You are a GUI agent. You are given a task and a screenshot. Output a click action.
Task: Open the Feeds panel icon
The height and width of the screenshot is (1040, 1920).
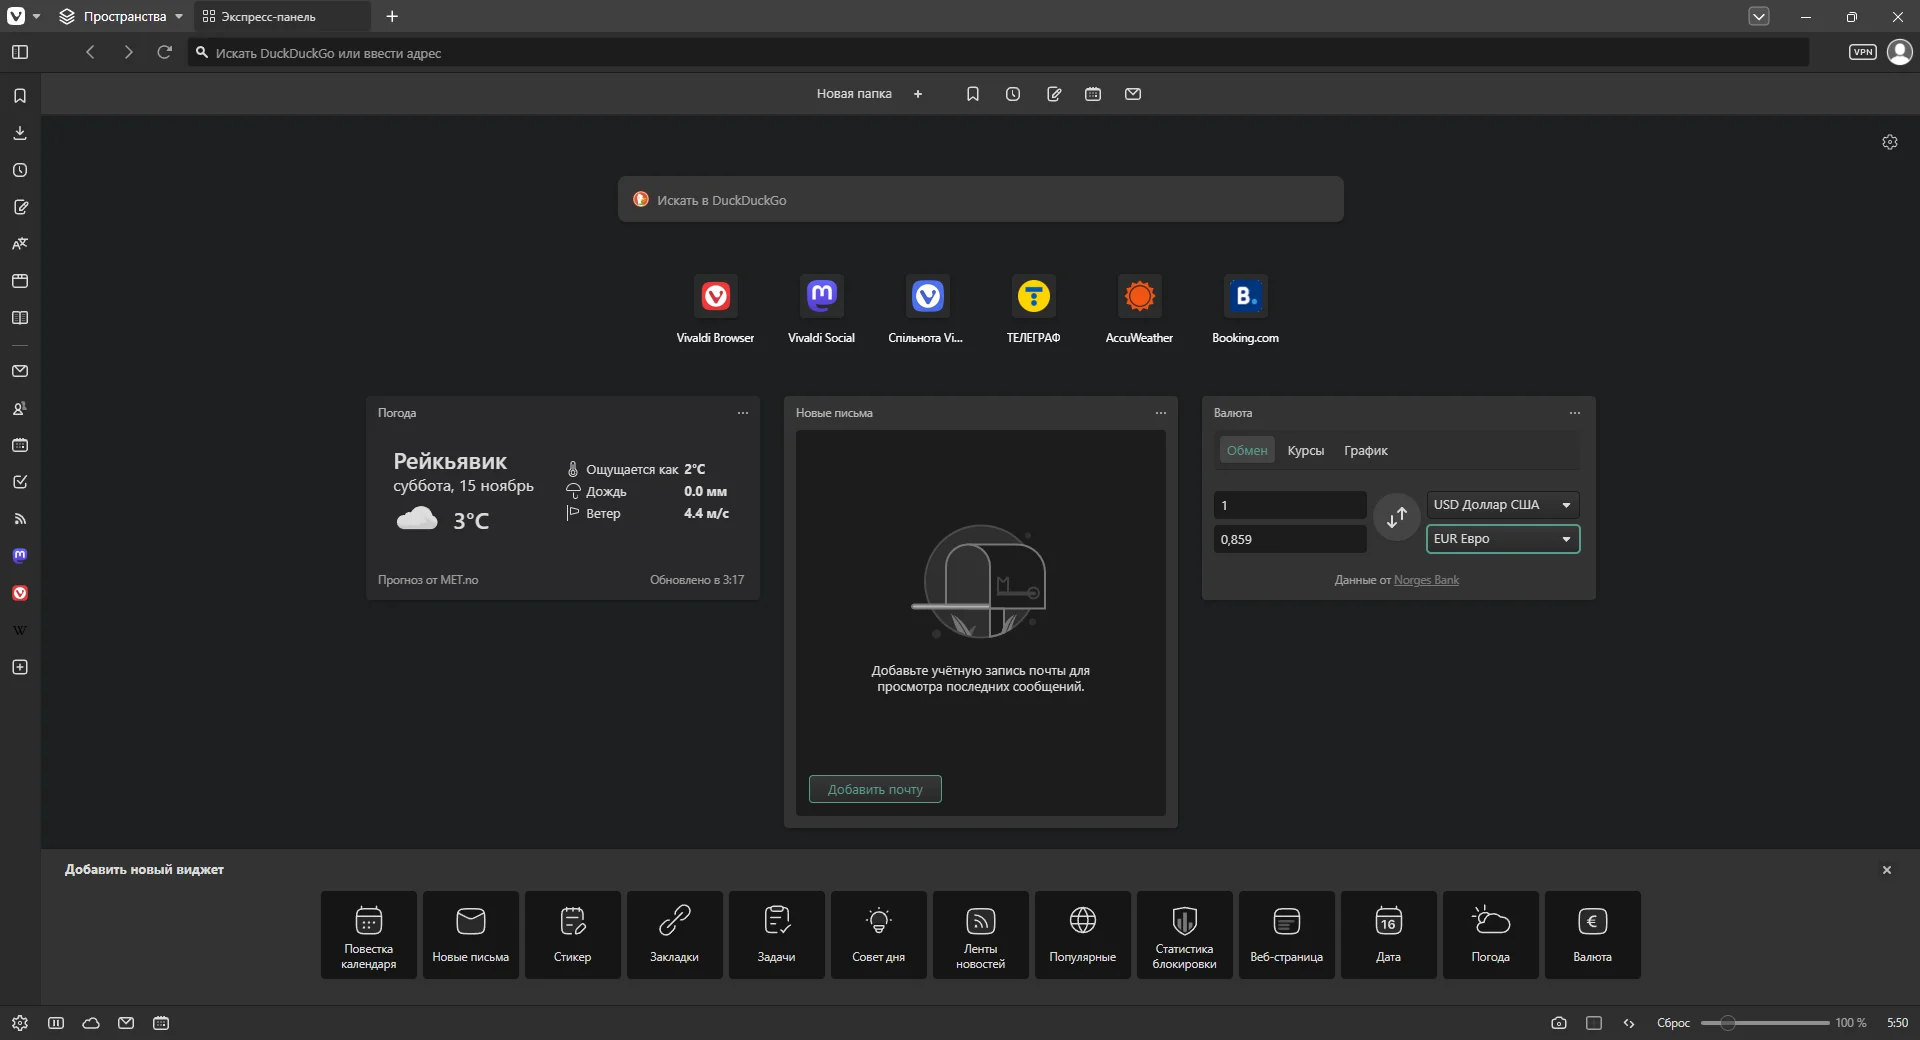click(x=20, y=519)
